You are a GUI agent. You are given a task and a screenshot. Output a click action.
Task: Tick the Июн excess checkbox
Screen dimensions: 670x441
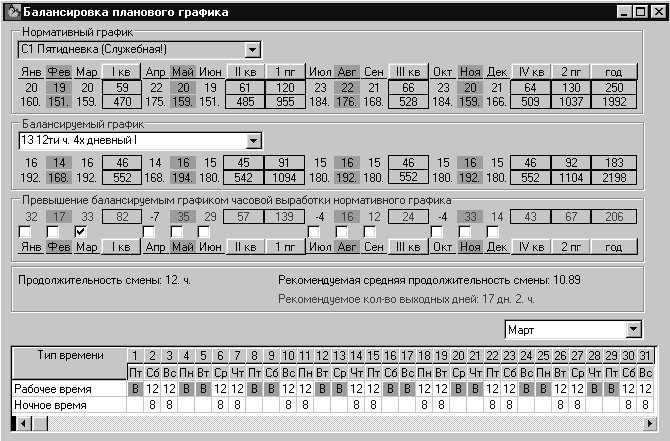point(204,232)
